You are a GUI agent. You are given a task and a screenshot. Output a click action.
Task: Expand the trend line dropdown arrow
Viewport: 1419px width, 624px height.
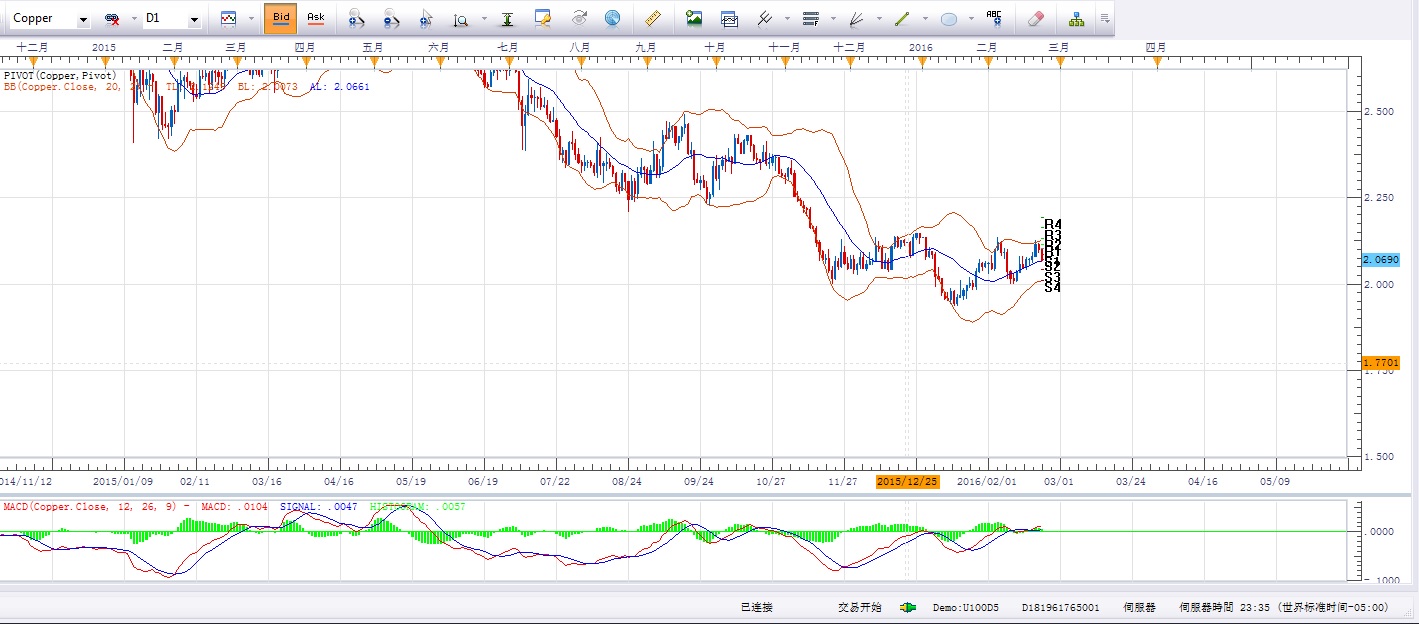coord(925,19)
